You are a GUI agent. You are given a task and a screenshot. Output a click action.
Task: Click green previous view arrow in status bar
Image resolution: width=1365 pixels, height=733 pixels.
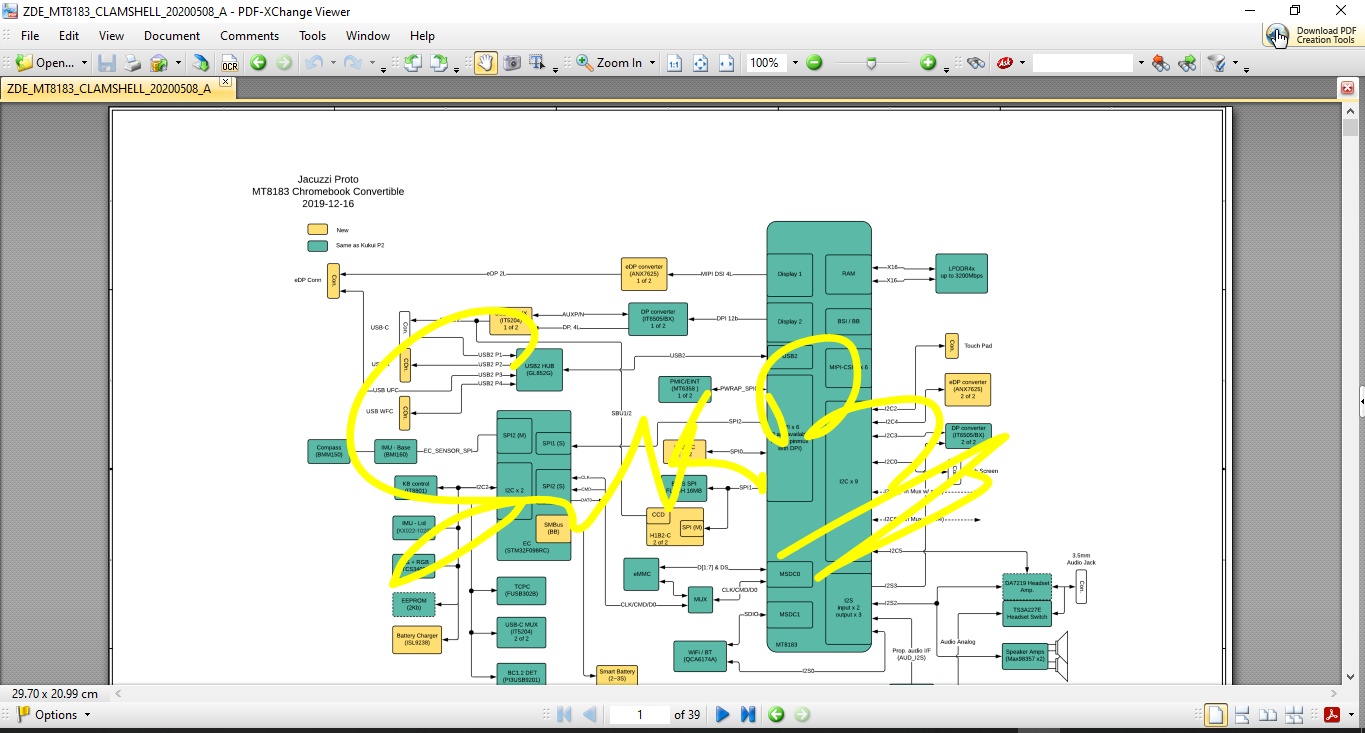point(776,715)
